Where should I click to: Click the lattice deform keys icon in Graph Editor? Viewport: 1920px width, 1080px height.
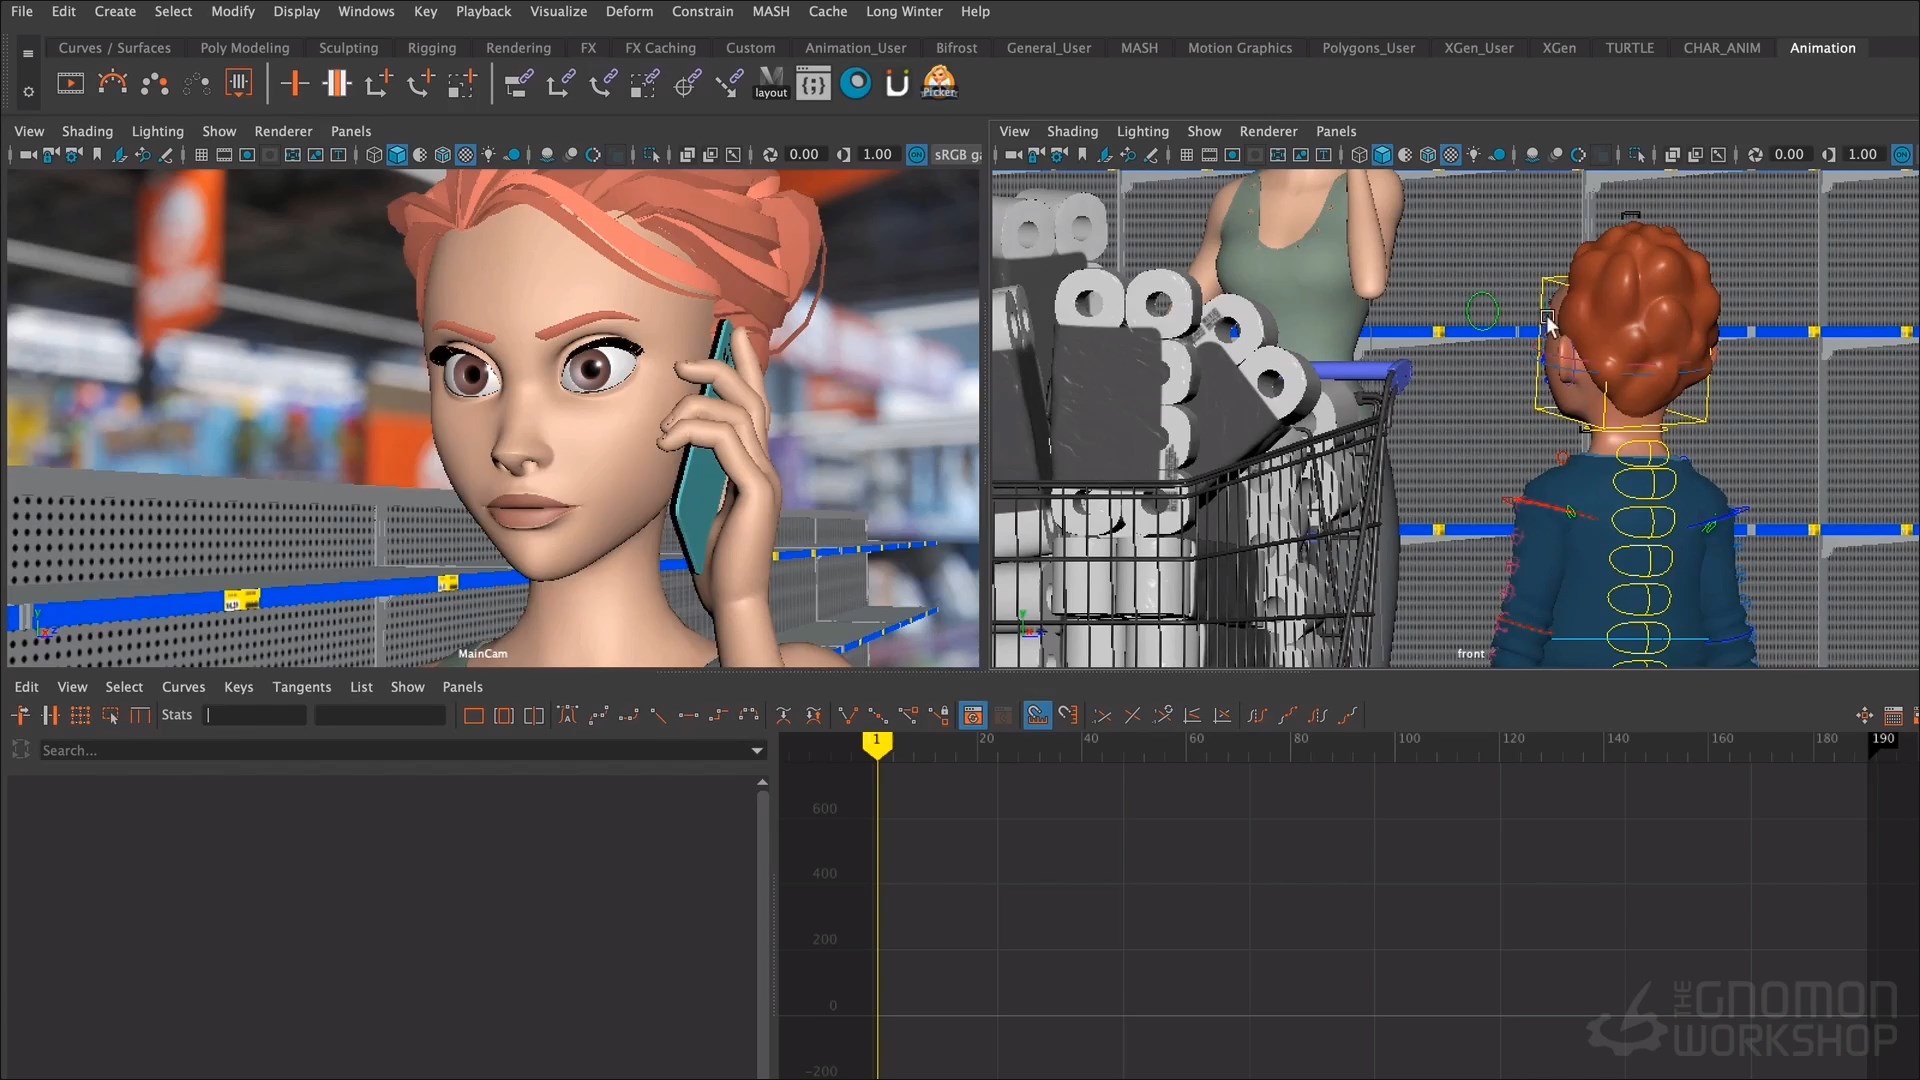pos(80,715)
